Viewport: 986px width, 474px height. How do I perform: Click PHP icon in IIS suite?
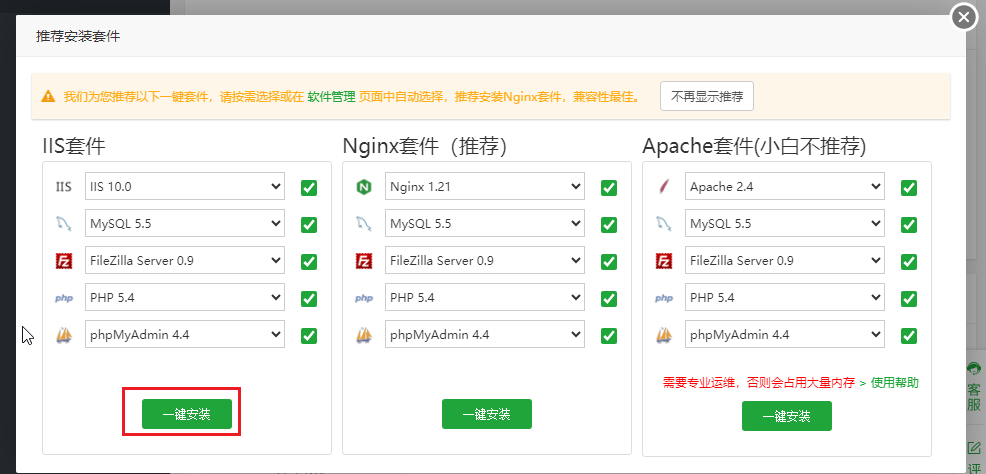(64, 298)
